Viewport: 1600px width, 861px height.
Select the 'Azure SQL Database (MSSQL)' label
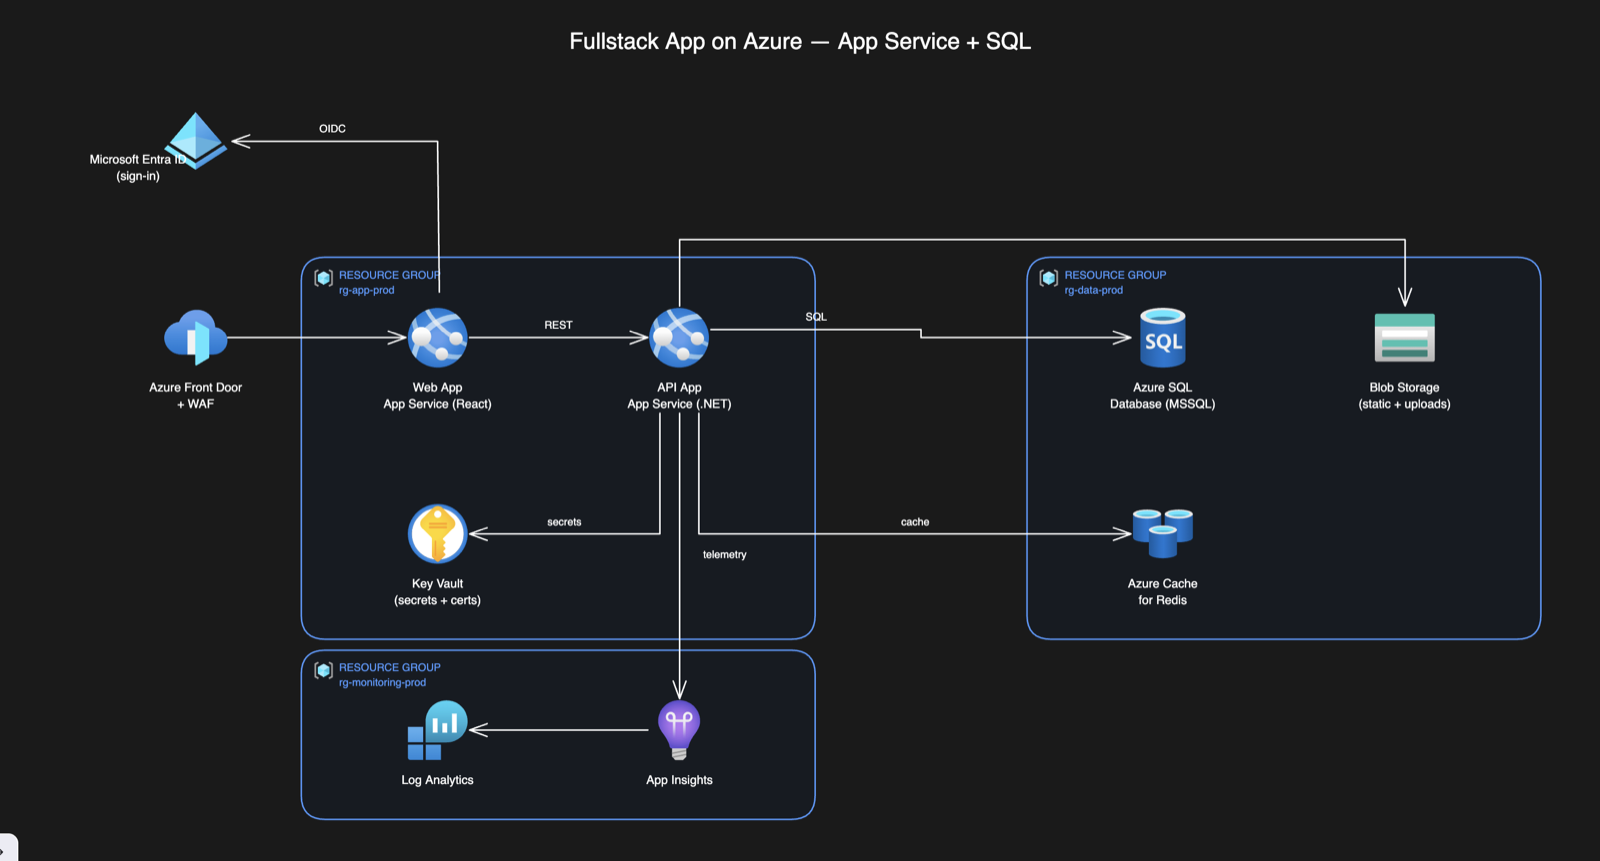(x=1162, y=396)
